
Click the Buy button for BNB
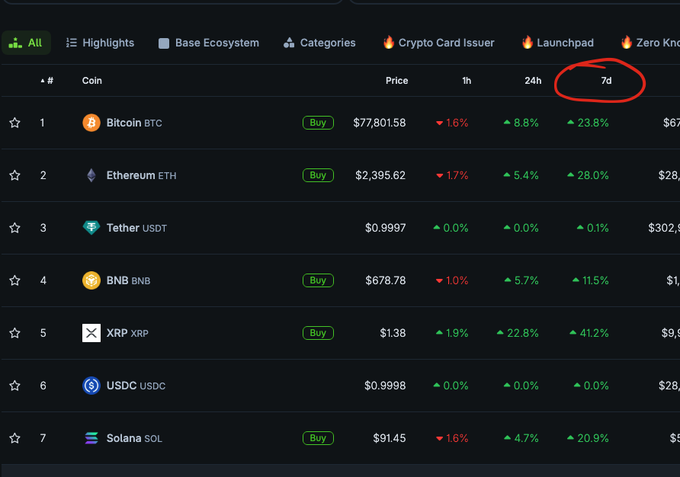tap(318, 281)
